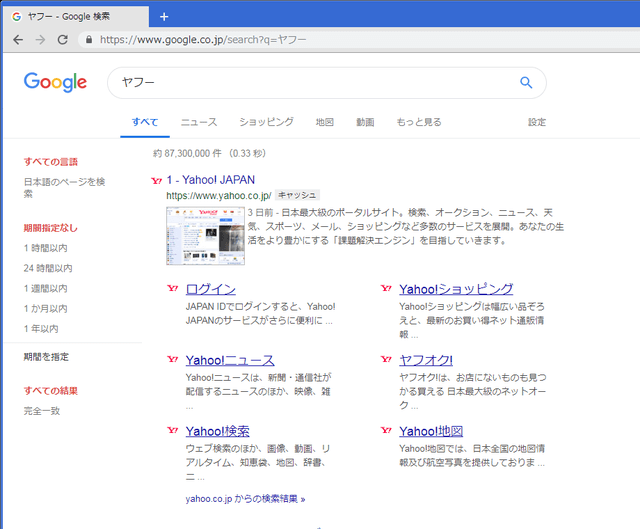640x529 pixels.
Task: Click the snippet text starting 3 日前 - 日本最大級
Action: [x=406, y=227]
